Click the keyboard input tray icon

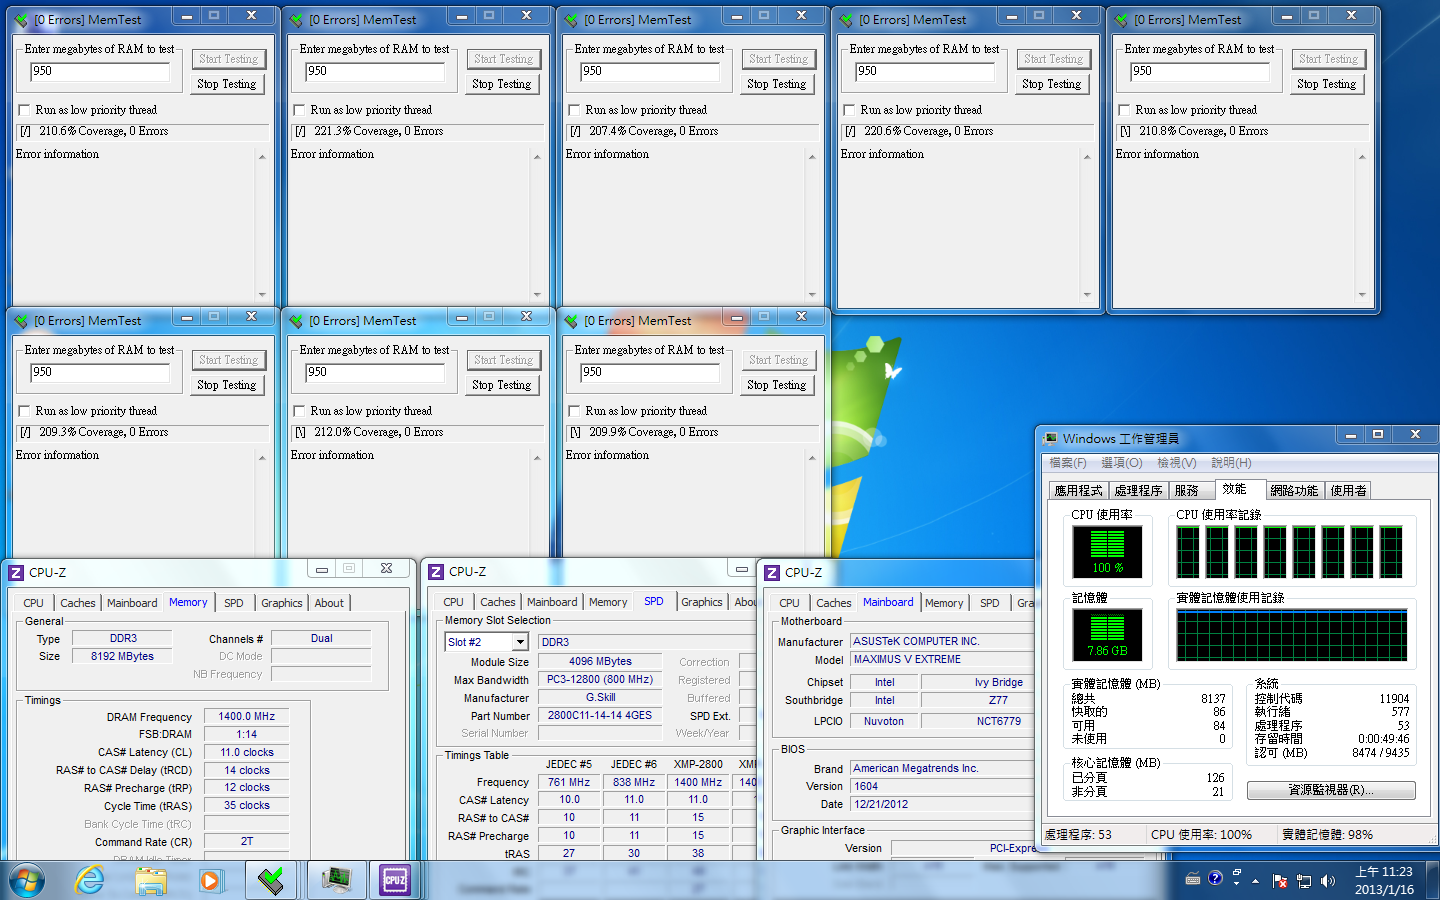click(x=1192, y=879)
